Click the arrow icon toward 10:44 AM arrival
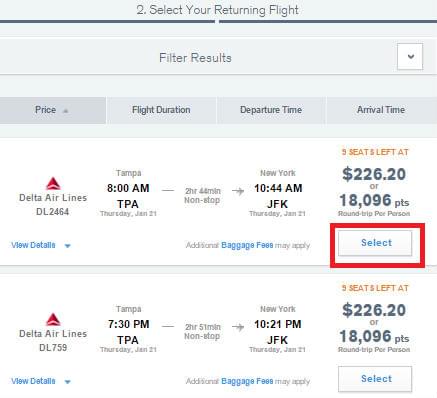 click(238, 191)
